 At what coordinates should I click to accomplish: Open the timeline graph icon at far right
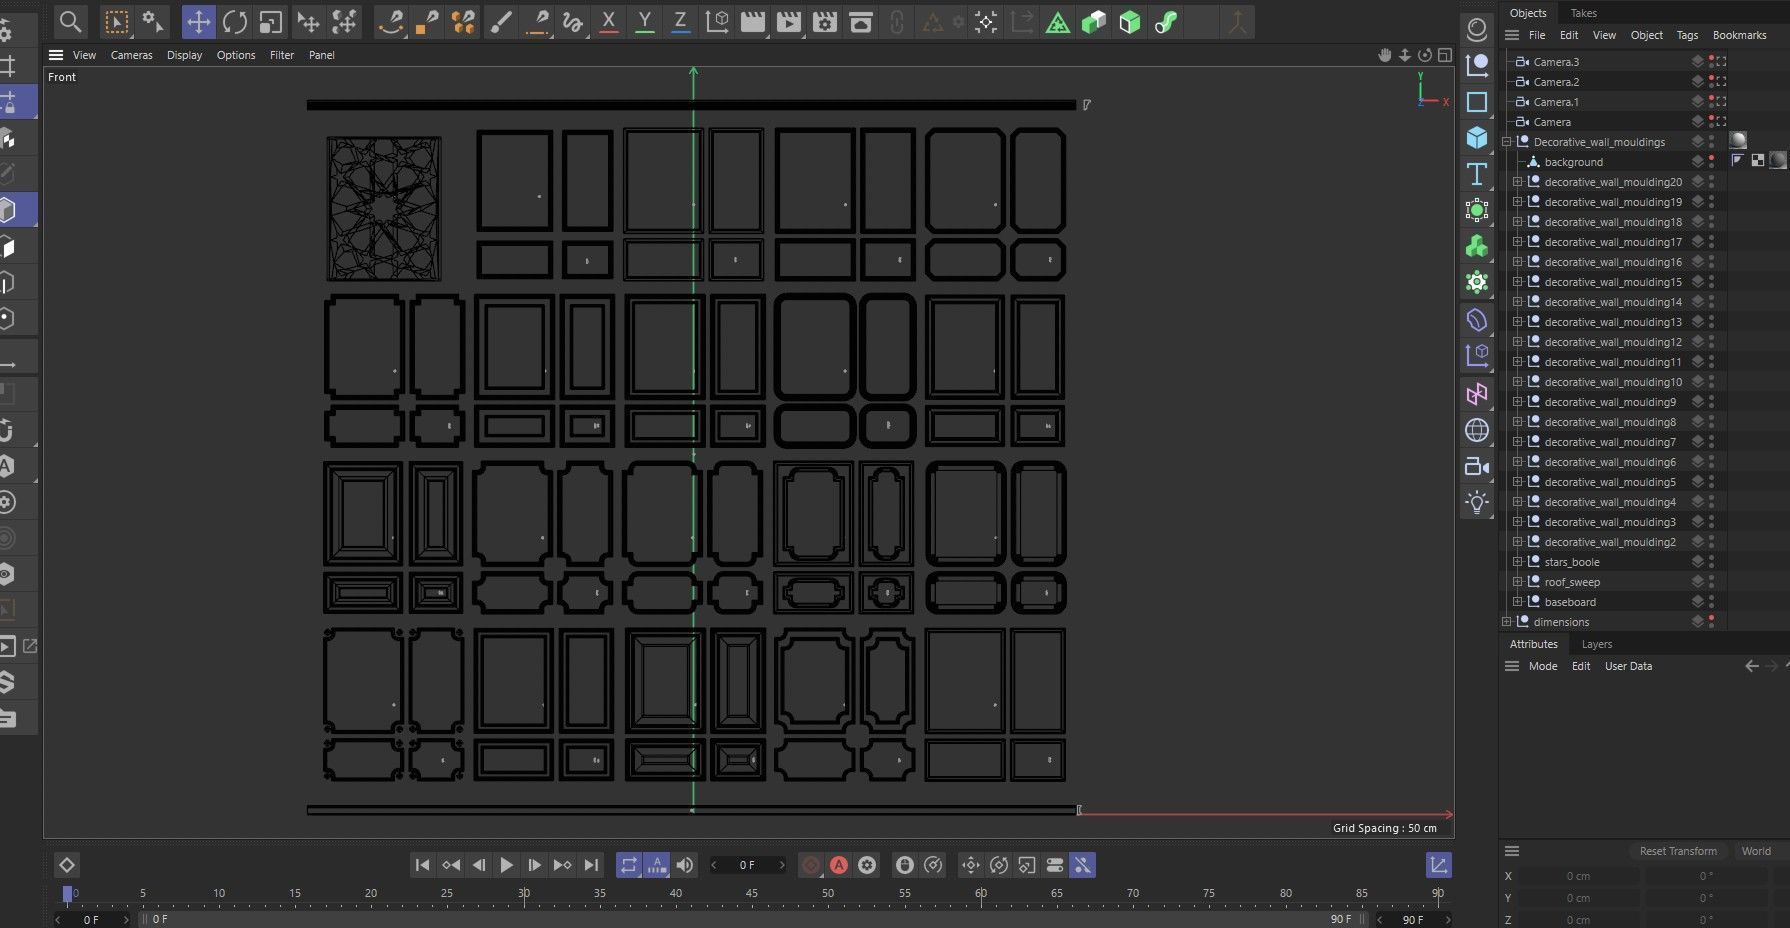point(1438,865)
